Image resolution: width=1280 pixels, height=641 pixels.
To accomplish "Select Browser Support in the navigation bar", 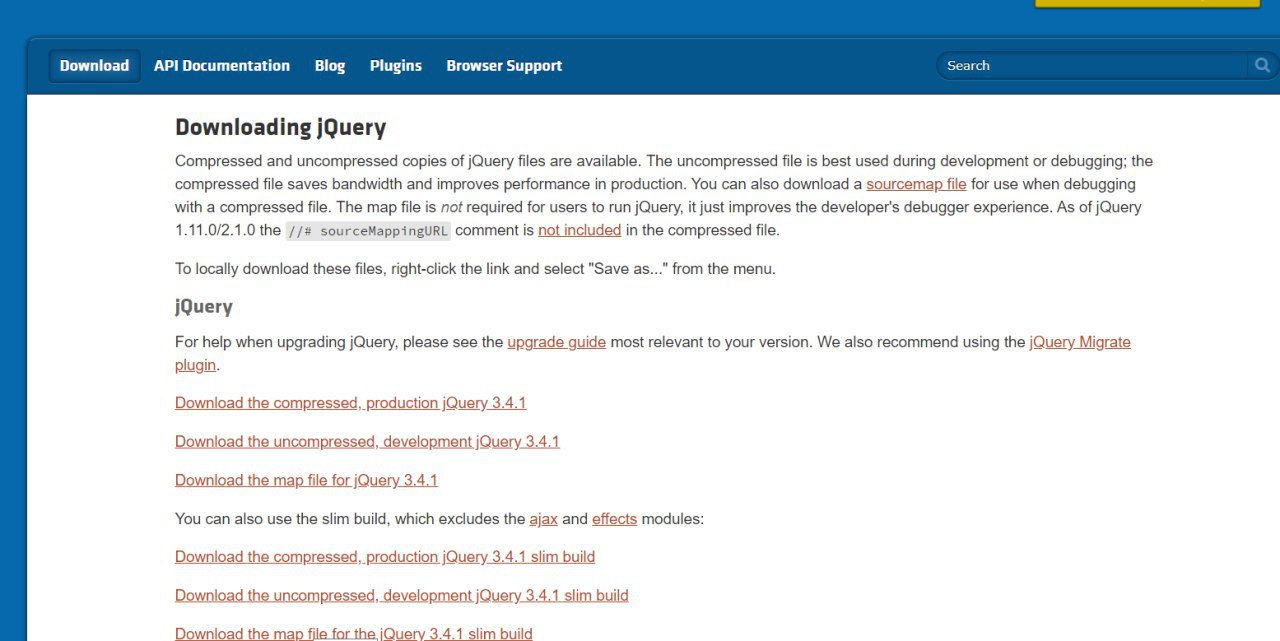I will pyautogui.click(x=504, y=66).
